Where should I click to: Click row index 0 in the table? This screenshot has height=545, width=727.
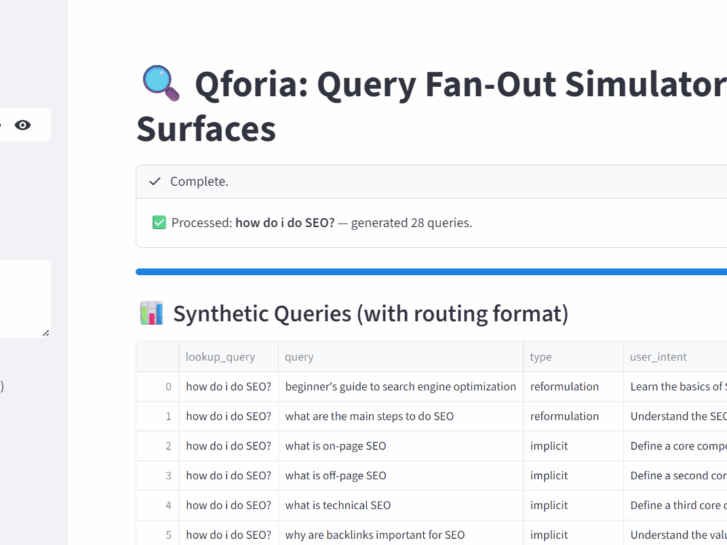coord(158,386)
